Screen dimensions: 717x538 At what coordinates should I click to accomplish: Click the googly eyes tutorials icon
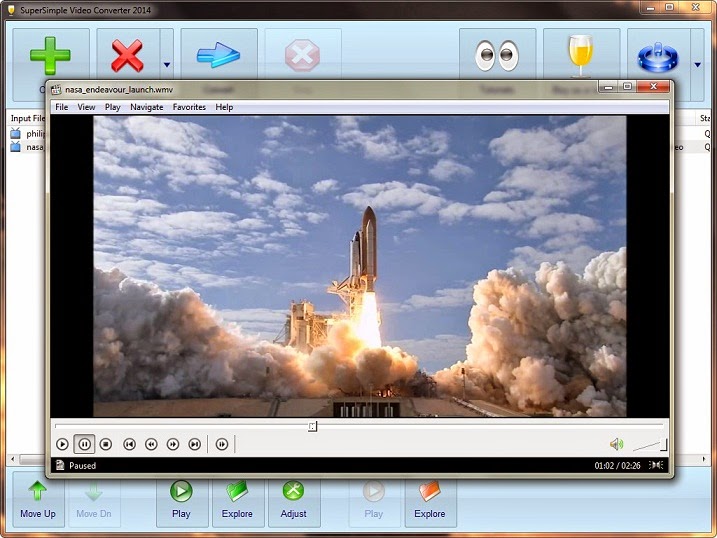point(497,55)
